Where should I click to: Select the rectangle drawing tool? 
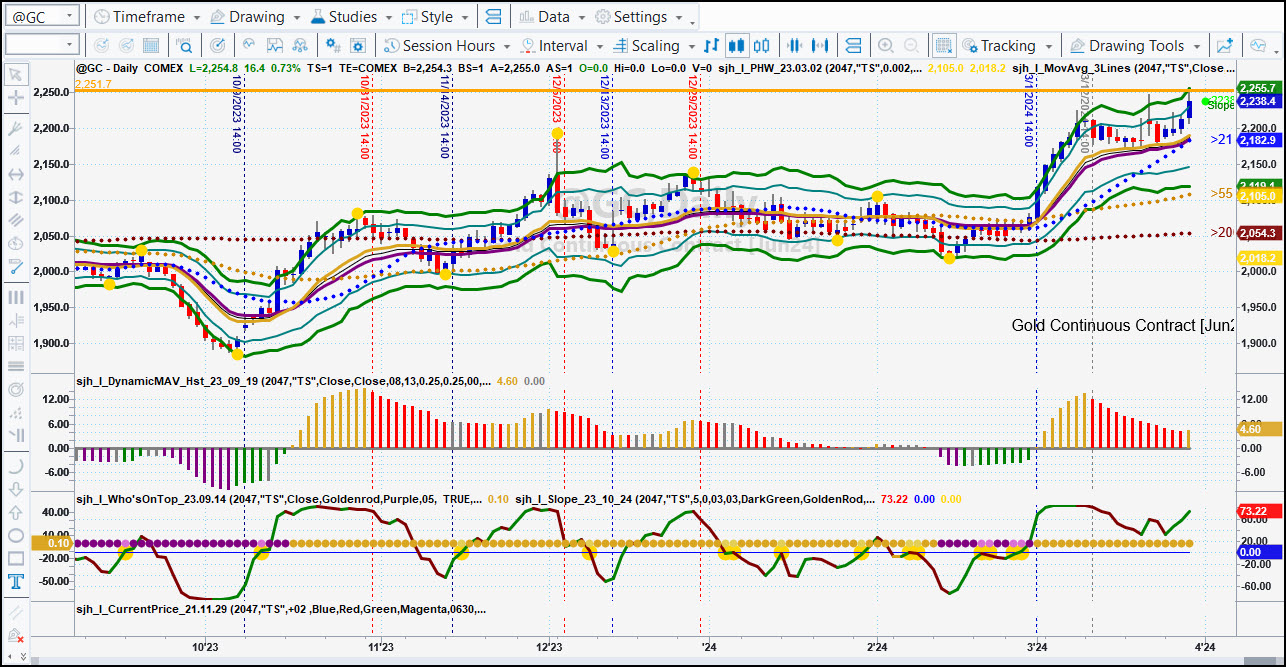click(x=15, y=558)
